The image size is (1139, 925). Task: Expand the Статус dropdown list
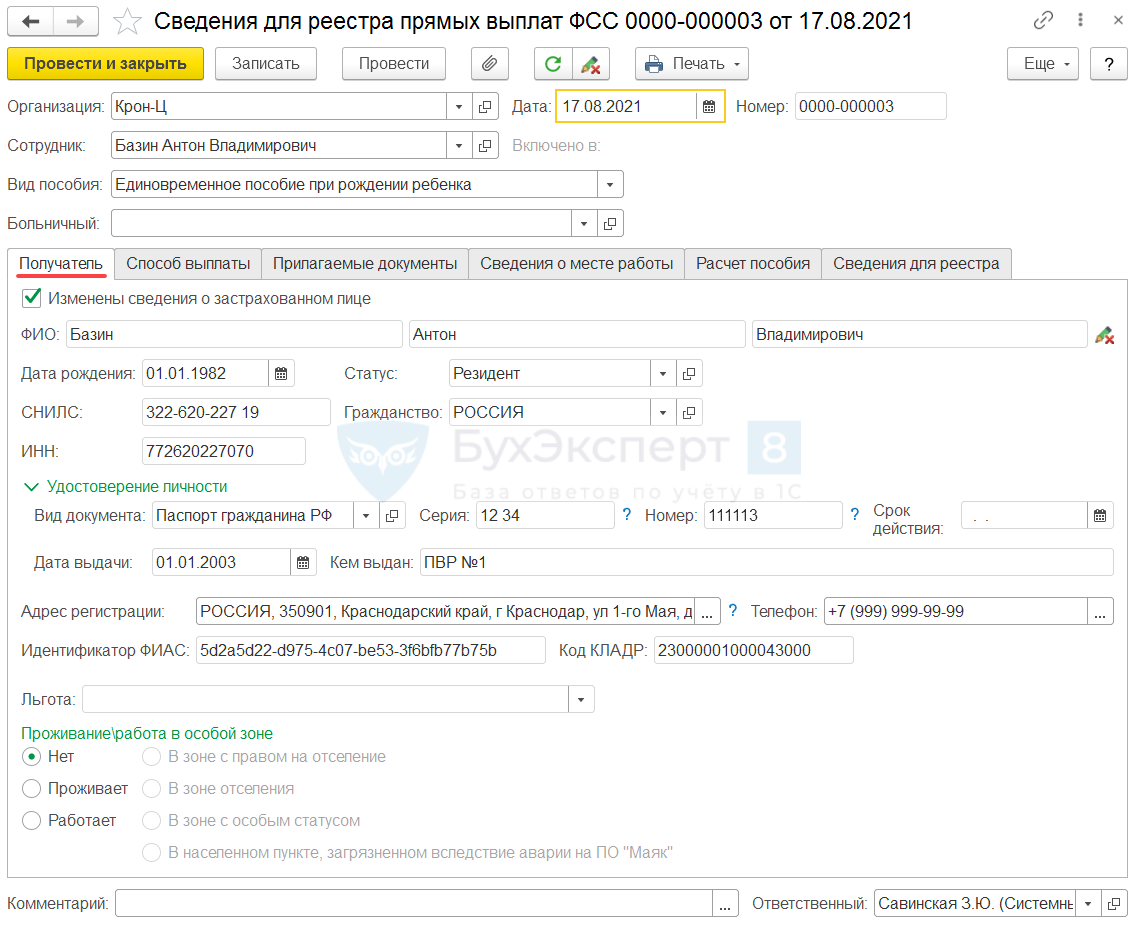(662, 373)
